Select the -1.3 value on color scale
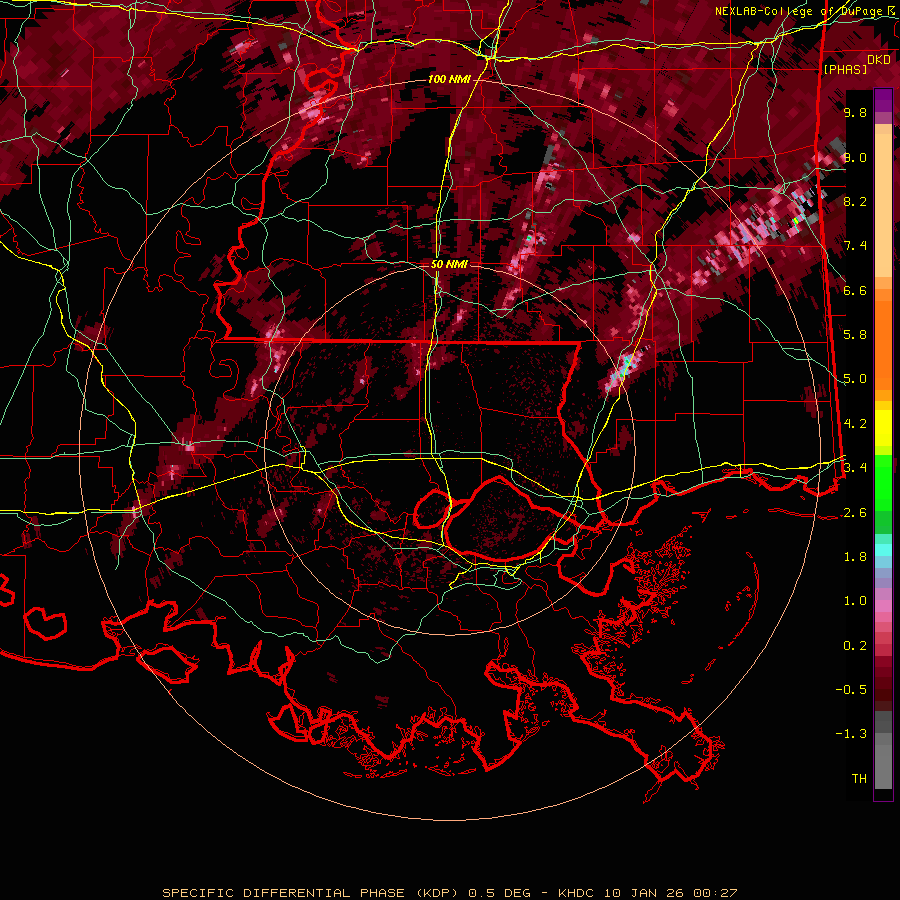The image size is (900, 900). point(851,734)
